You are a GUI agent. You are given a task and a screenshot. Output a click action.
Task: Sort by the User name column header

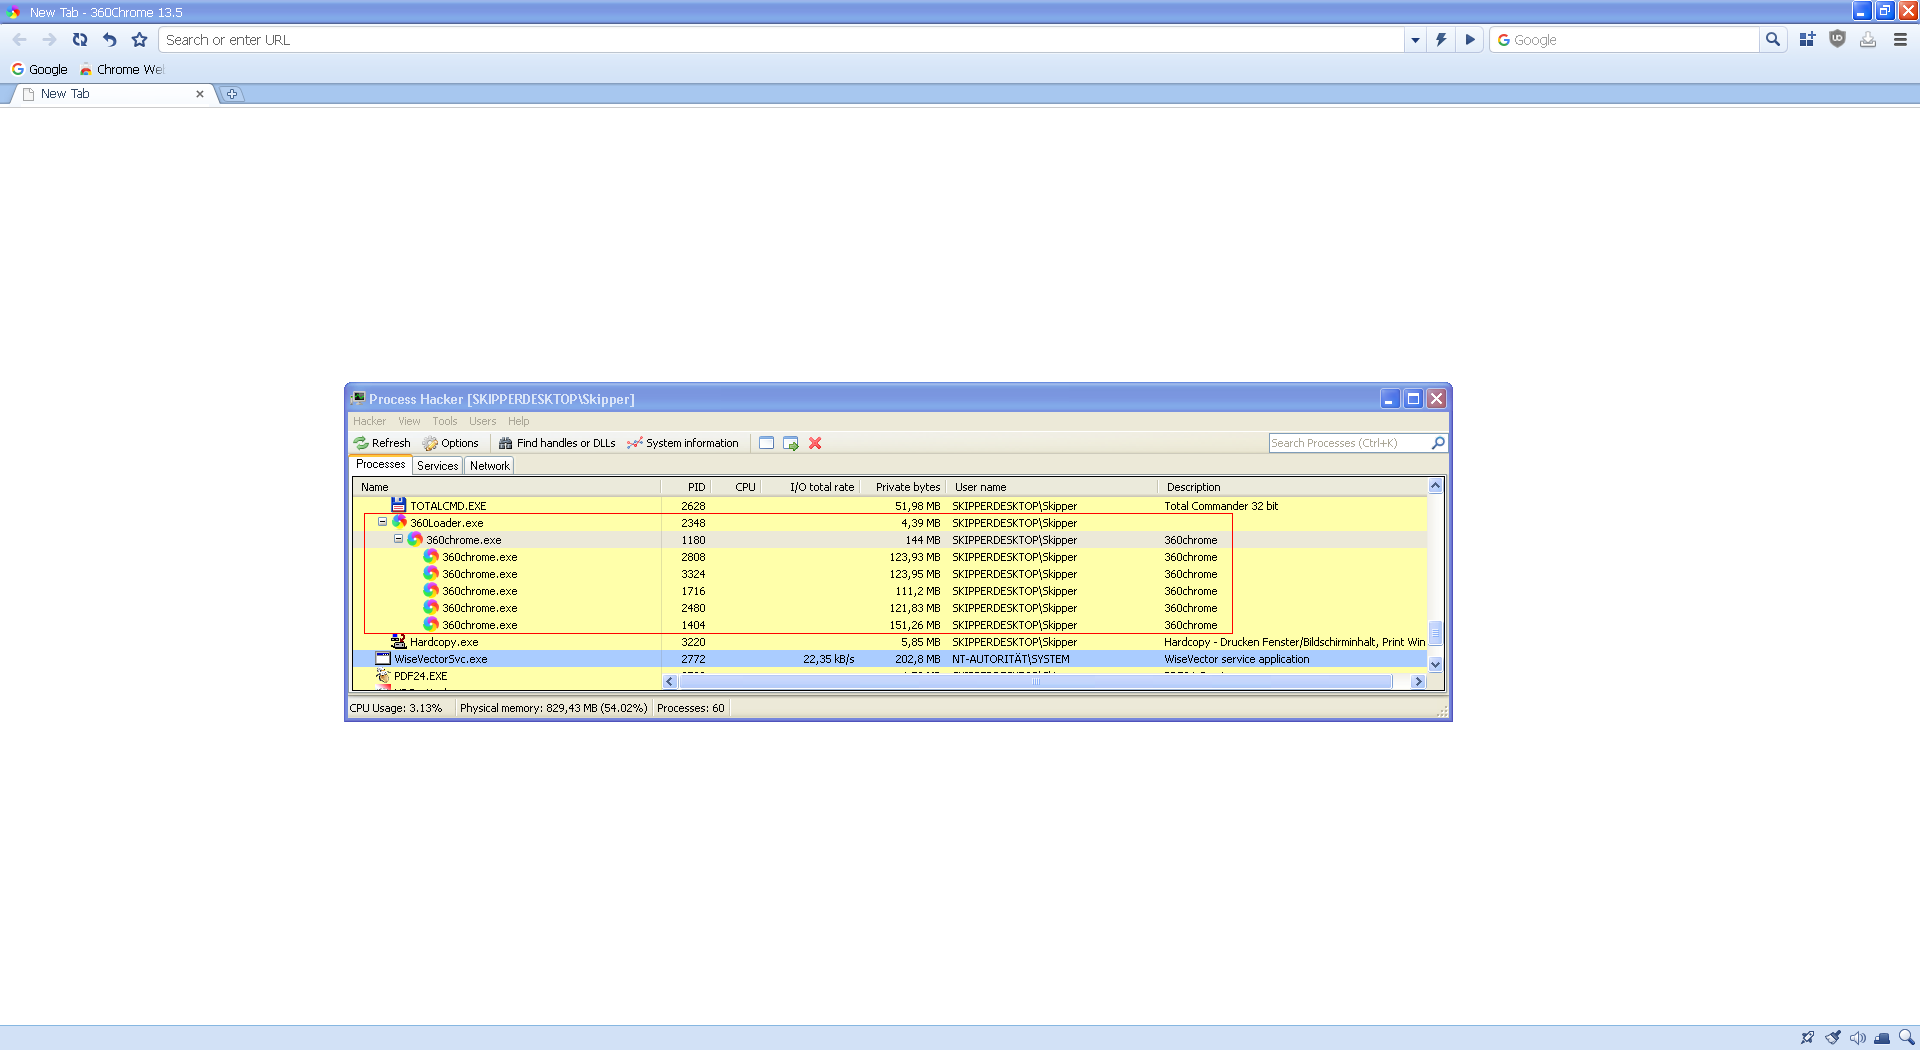(x=1052, y=487)
